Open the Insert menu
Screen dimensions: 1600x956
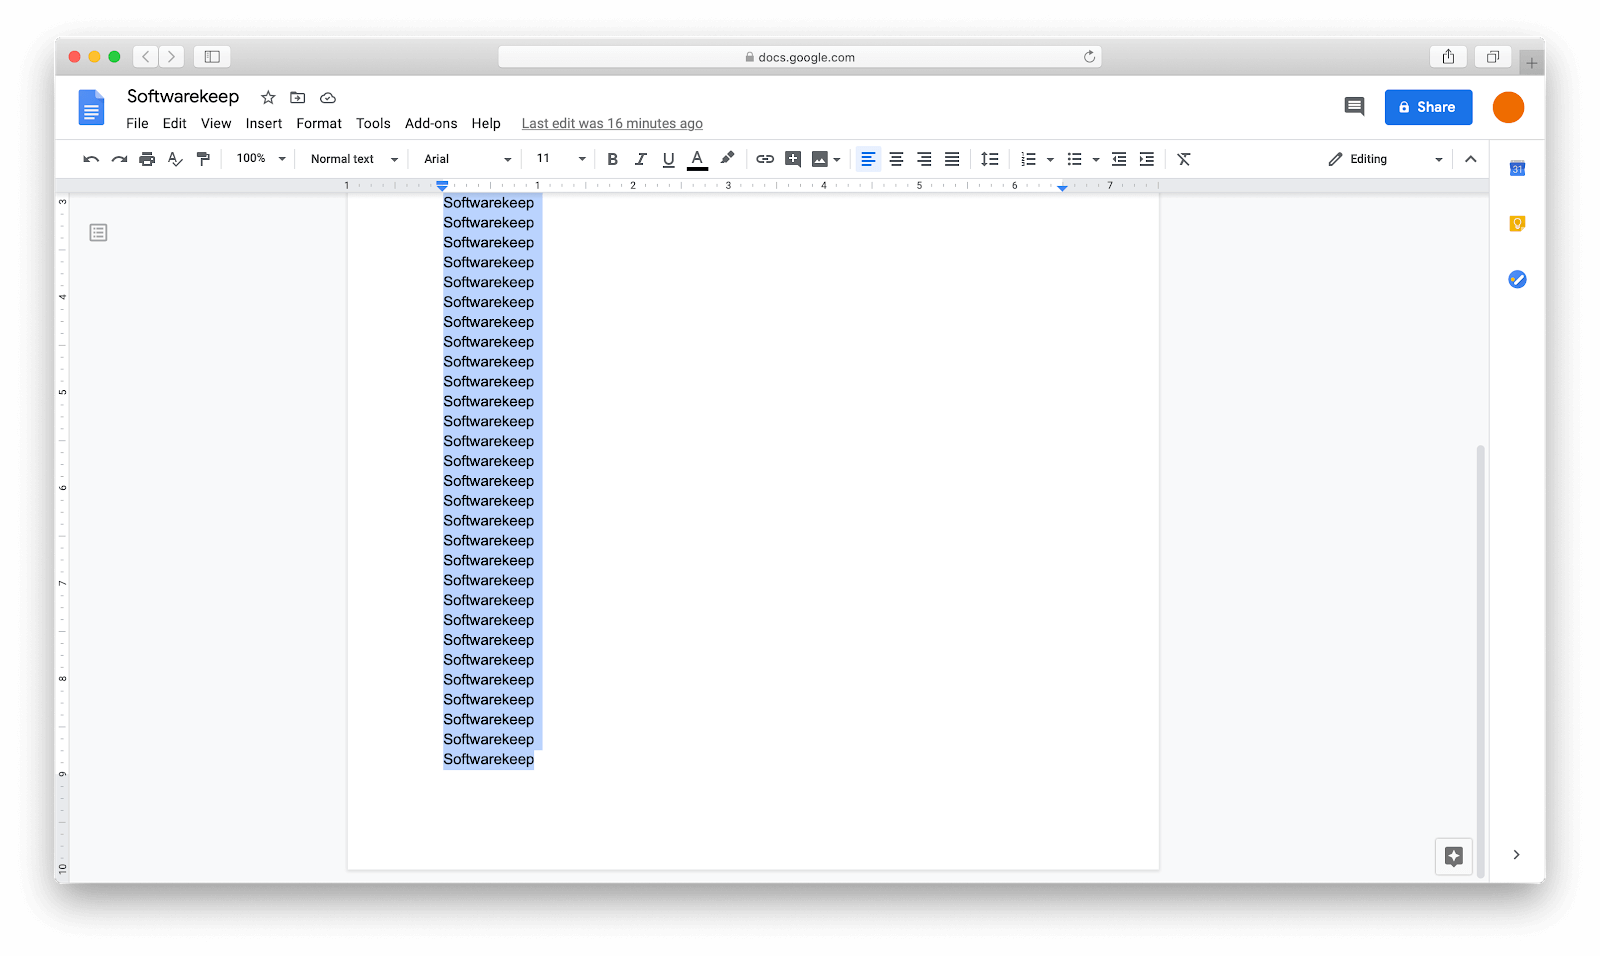[x=264, y=124]
